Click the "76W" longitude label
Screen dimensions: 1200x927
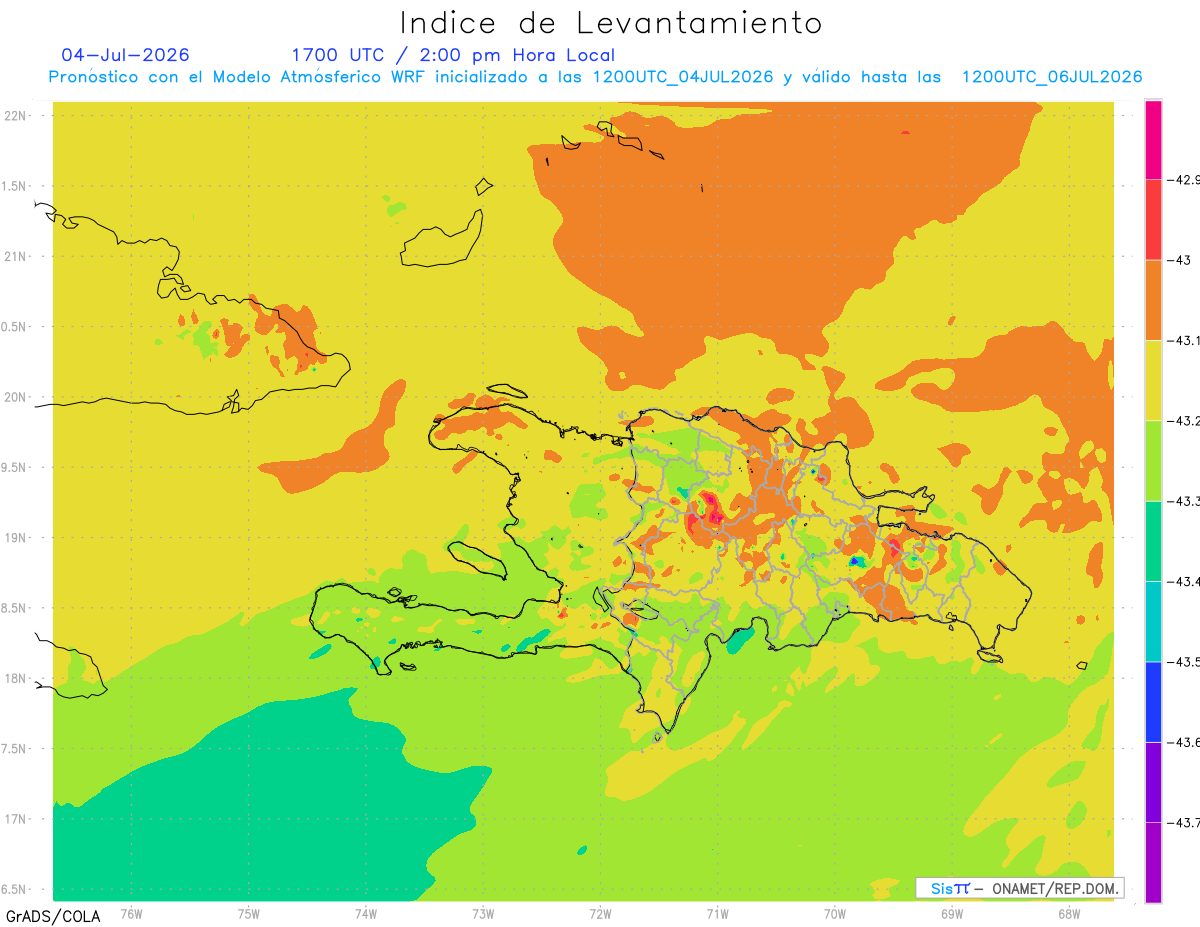click(x=131, y=913)
